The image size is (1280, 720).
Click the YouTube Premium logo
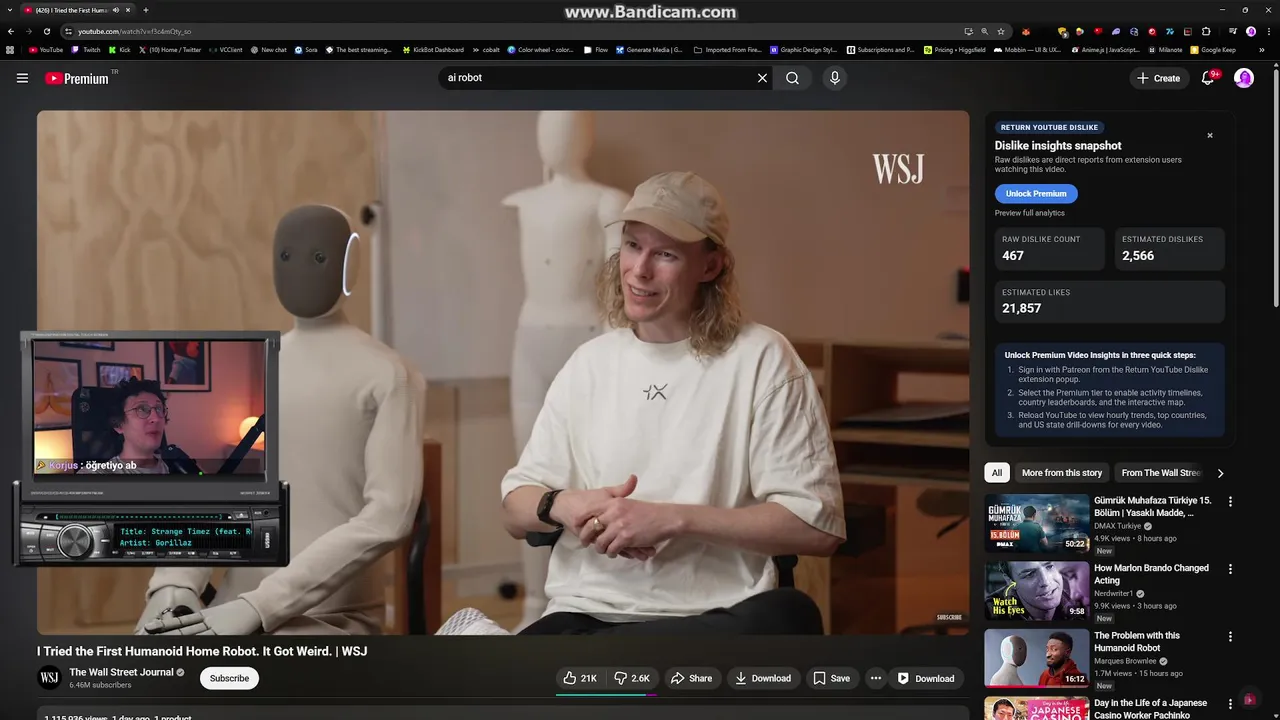[77, 78]
